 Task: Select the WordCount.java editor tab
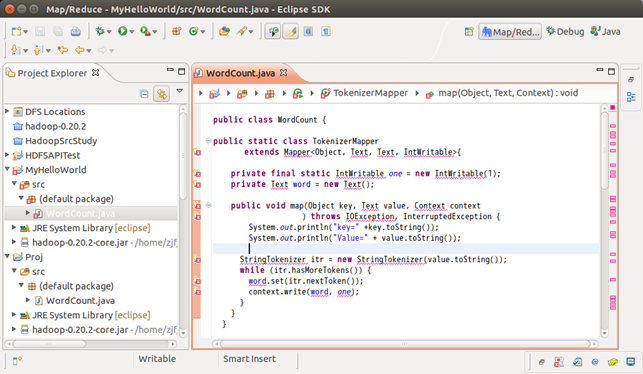240,73
